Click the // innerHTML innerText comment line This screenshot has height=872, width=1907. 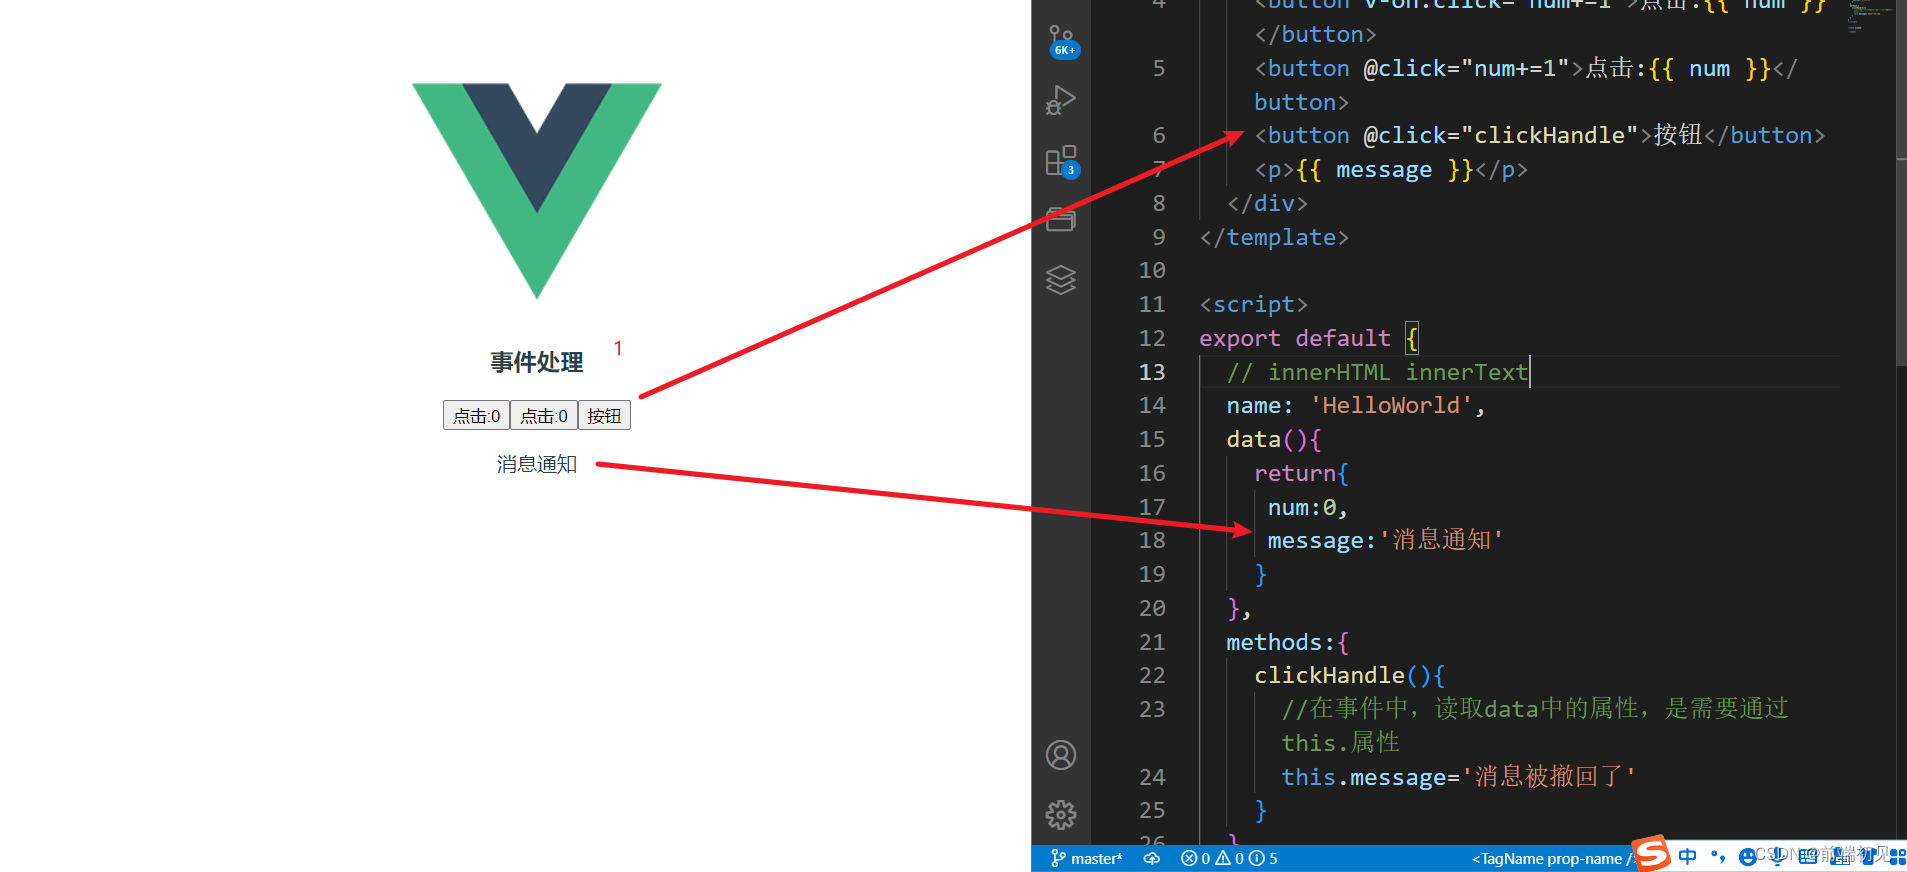[x=1378, y=372]
